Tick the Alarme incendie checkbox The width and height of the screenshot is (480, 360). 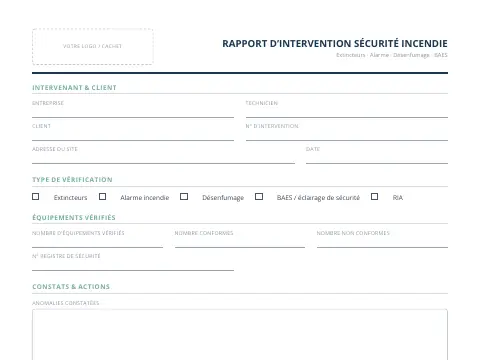click(103, 197)
